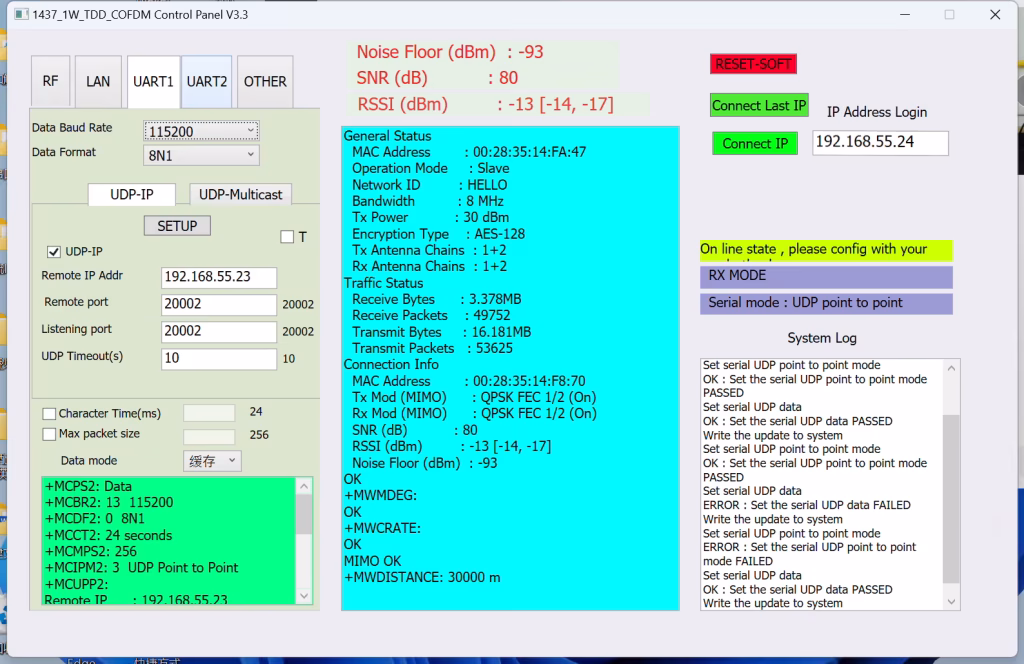1024x664 pixels.
Task: Switch to the OTHER tab
Action: click(264, 82)
